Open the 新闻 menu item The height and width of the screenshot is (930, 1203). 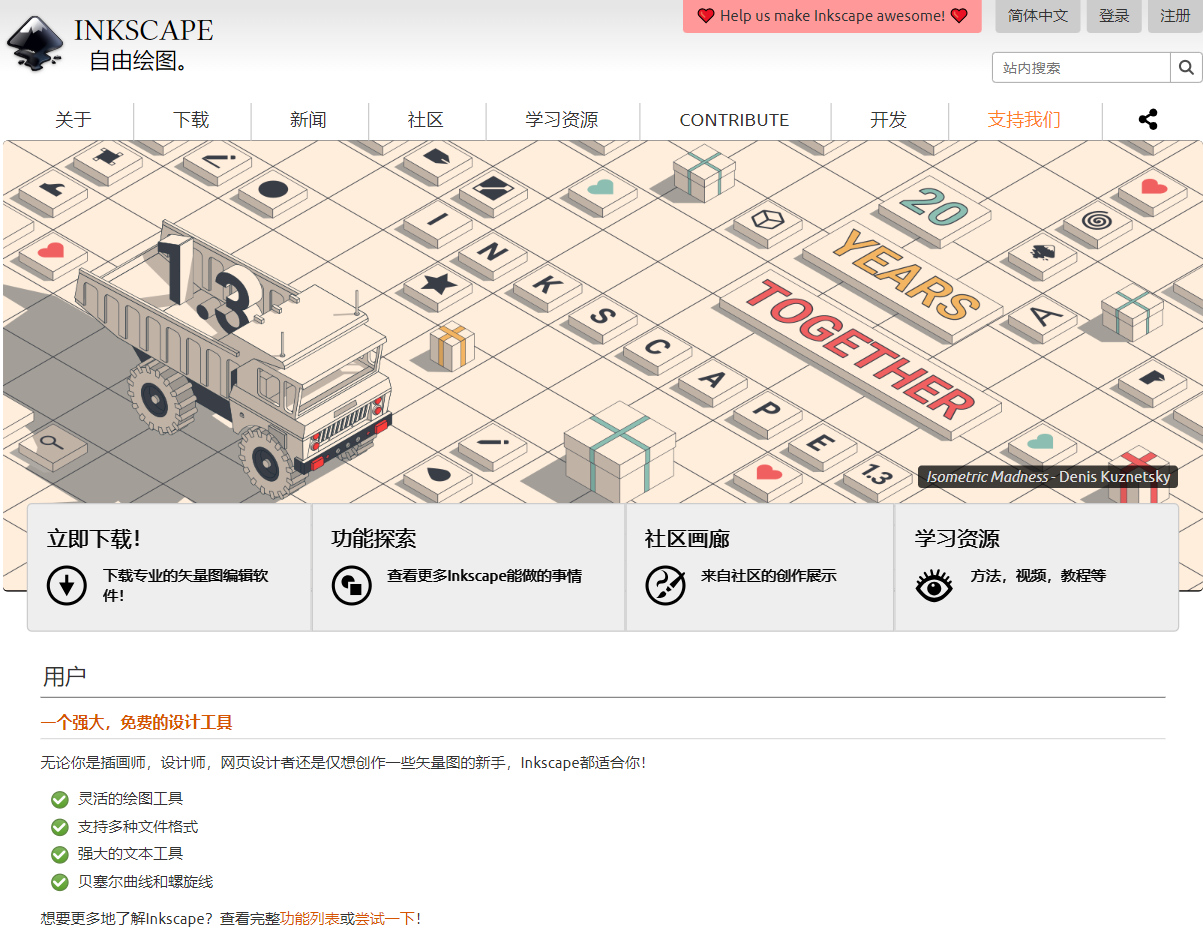(308, 120)
